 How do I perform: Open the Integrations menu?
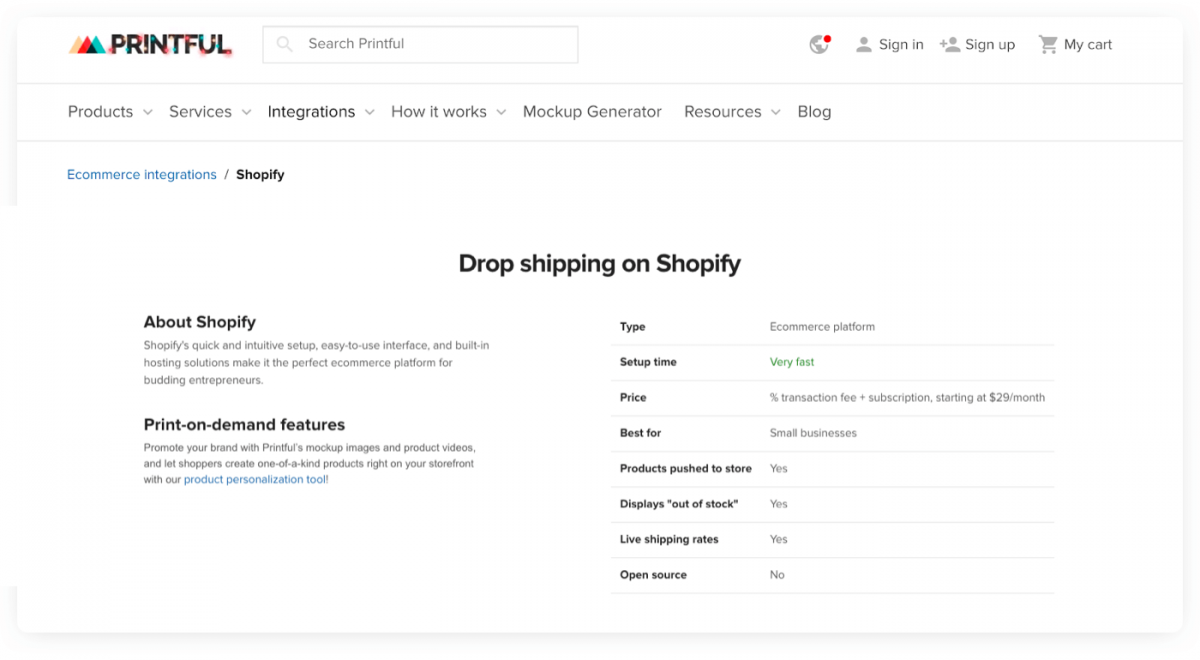[x=311, y=112]
